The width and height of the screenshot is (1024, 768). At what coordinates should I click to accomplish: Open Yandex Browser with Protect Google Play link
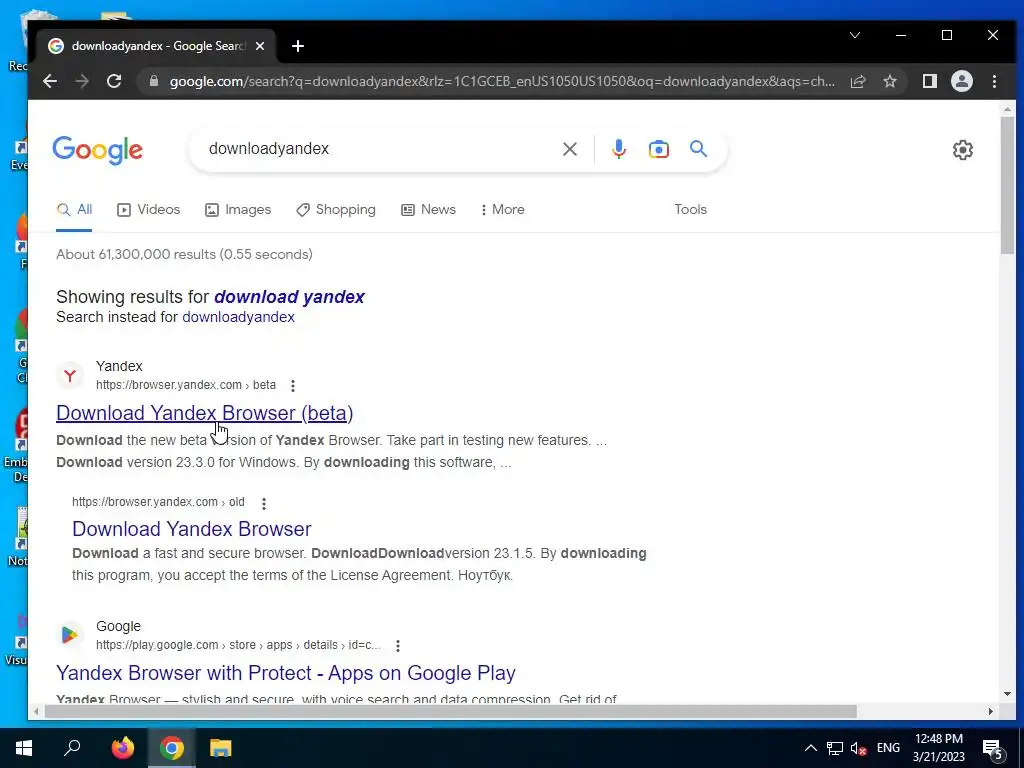pyautogui.click(x=285, y=673)
